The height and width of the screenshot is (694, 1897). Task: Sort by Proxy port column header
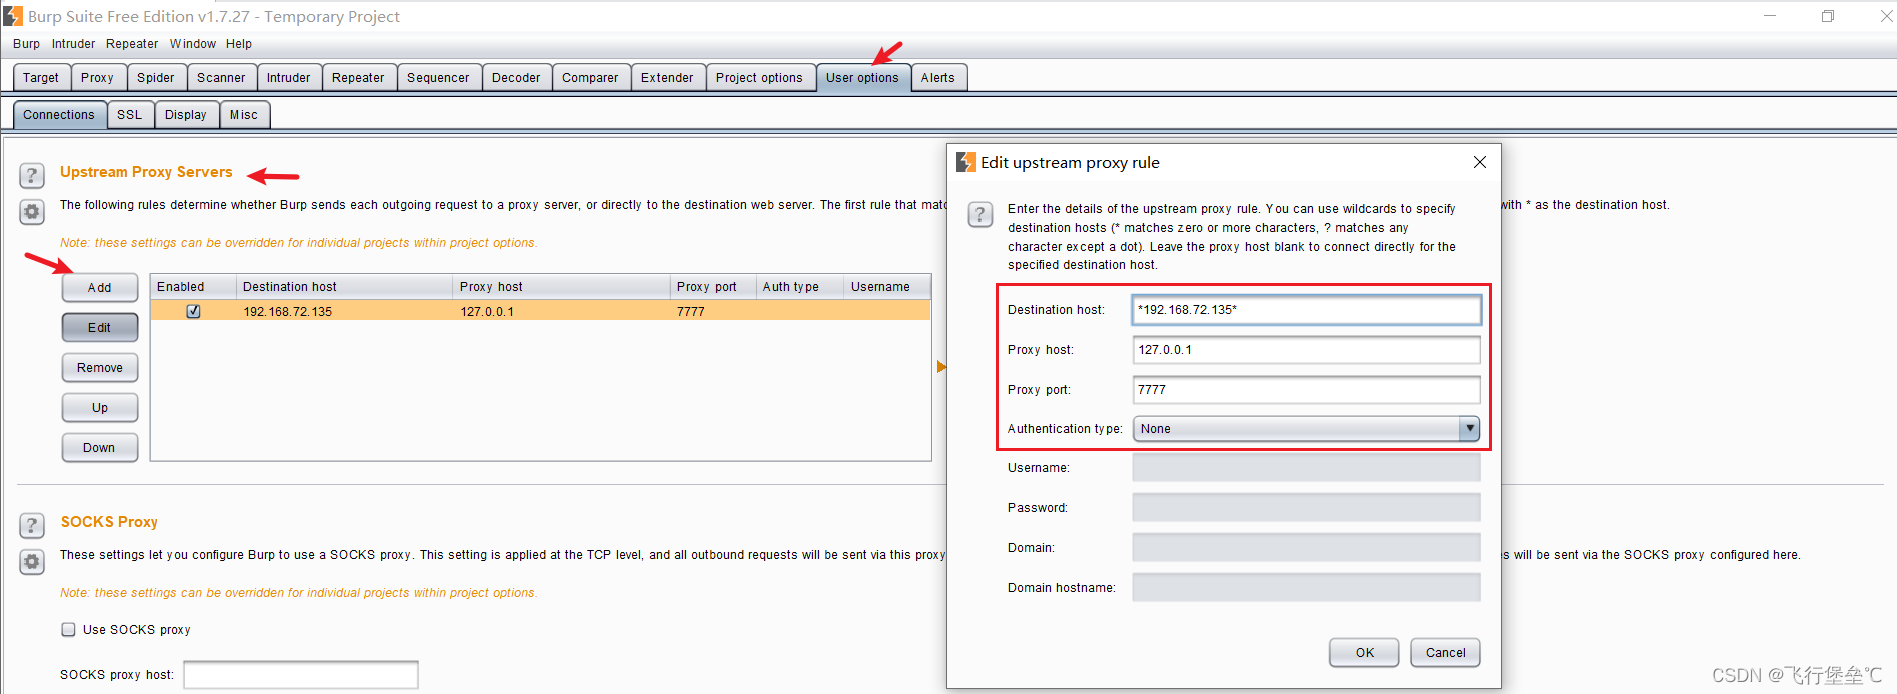(712, 287)
